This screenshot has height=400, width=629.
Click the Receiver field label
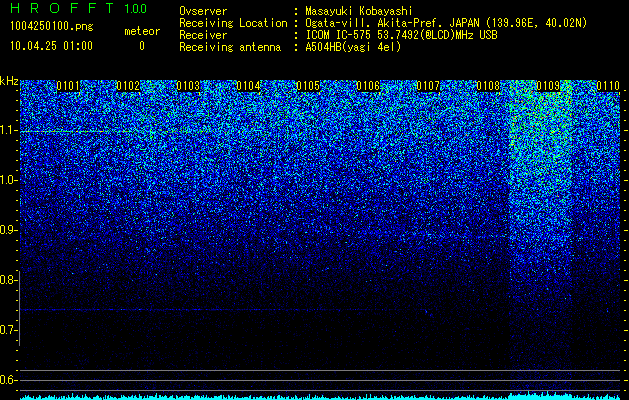pos(203,35)
